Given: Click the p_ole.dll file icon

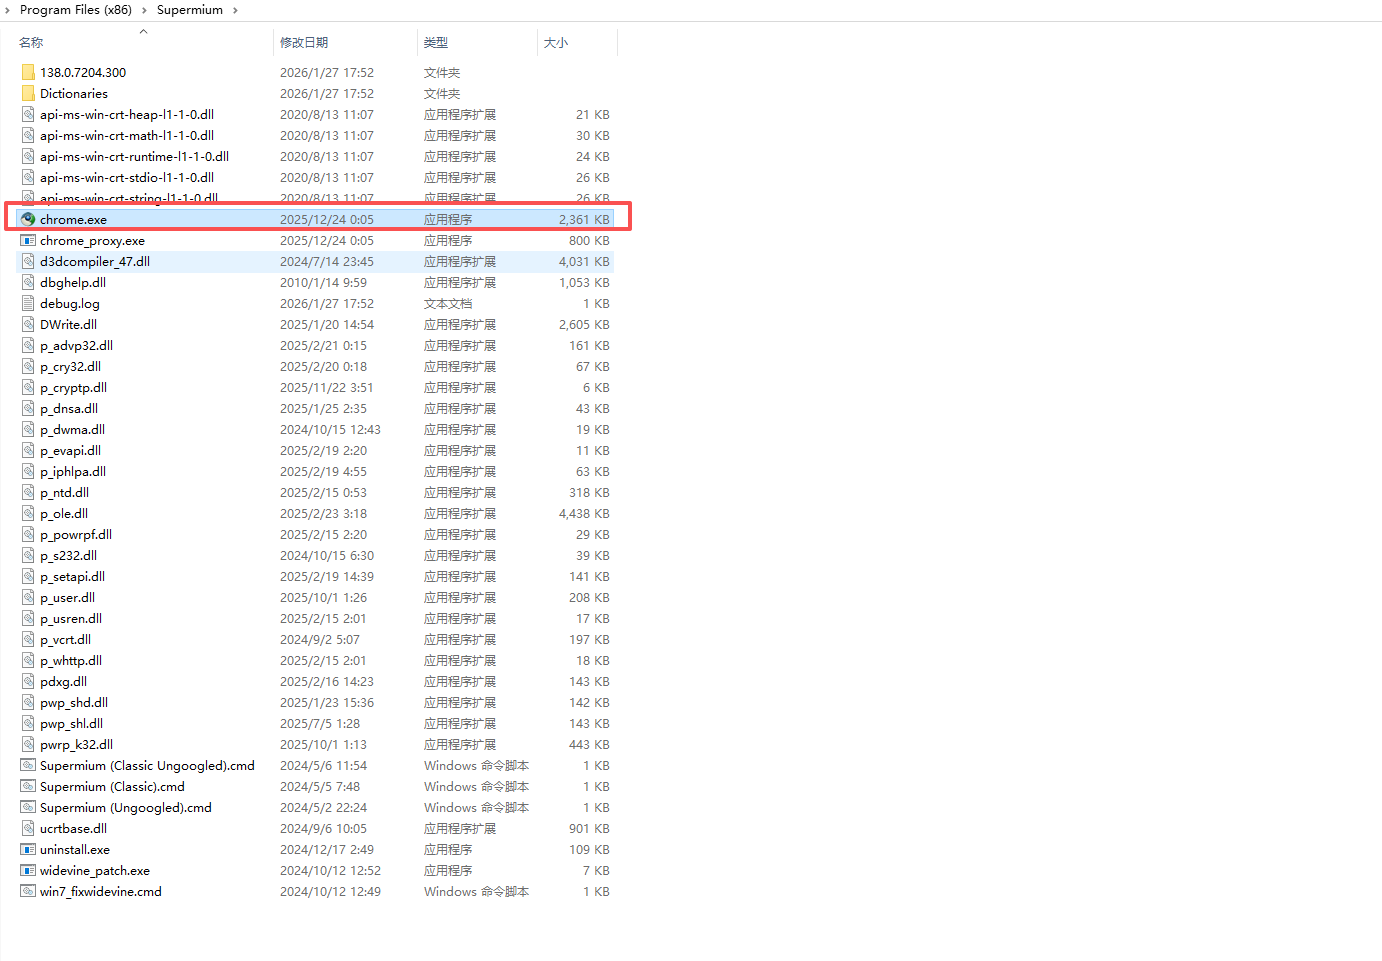Looking at the screenshot, I should coord(28,513).
